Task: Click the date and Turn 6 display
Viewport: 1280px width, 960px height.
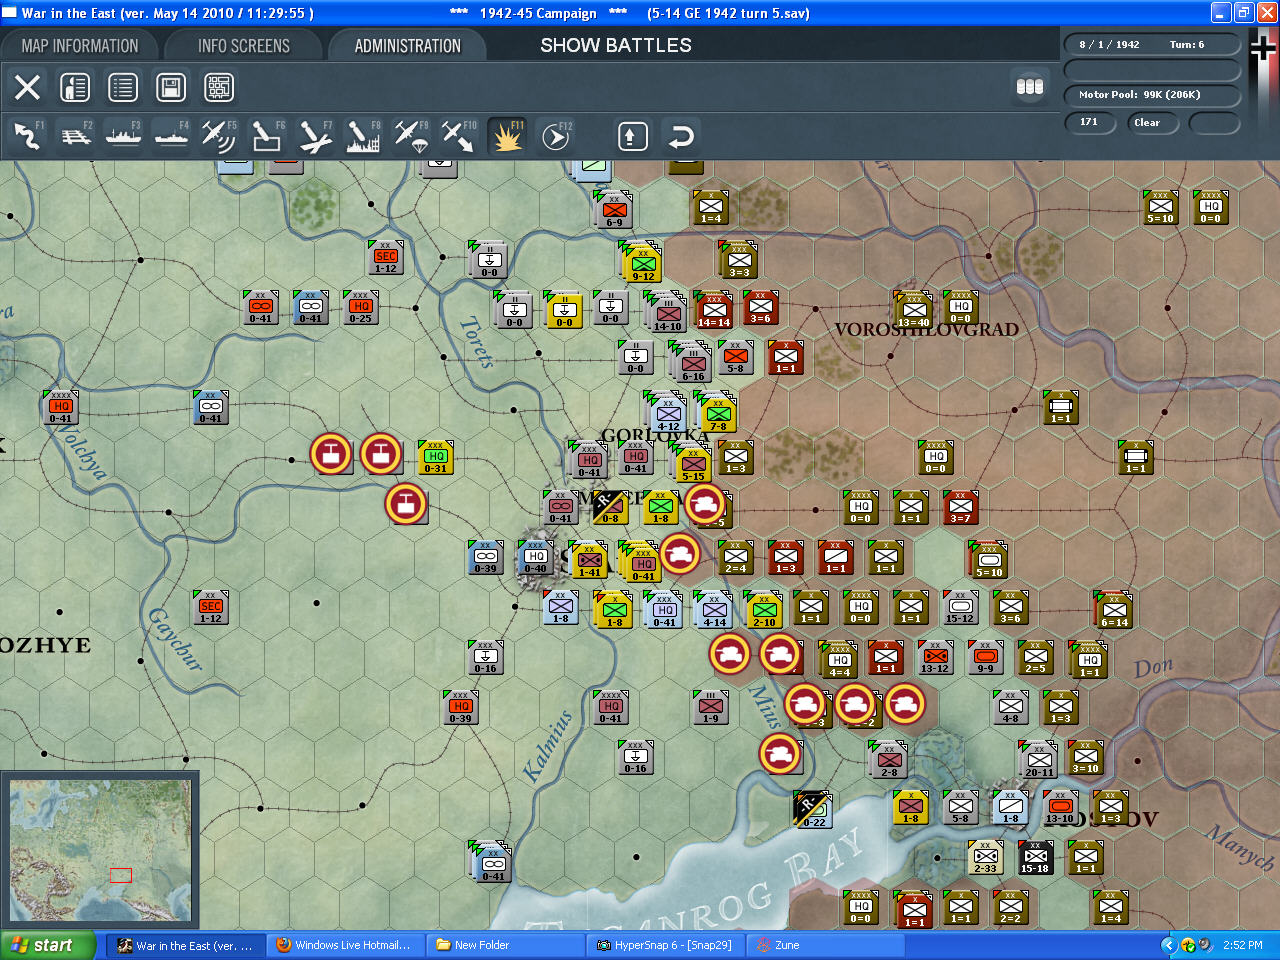Action: [1152, 45]
